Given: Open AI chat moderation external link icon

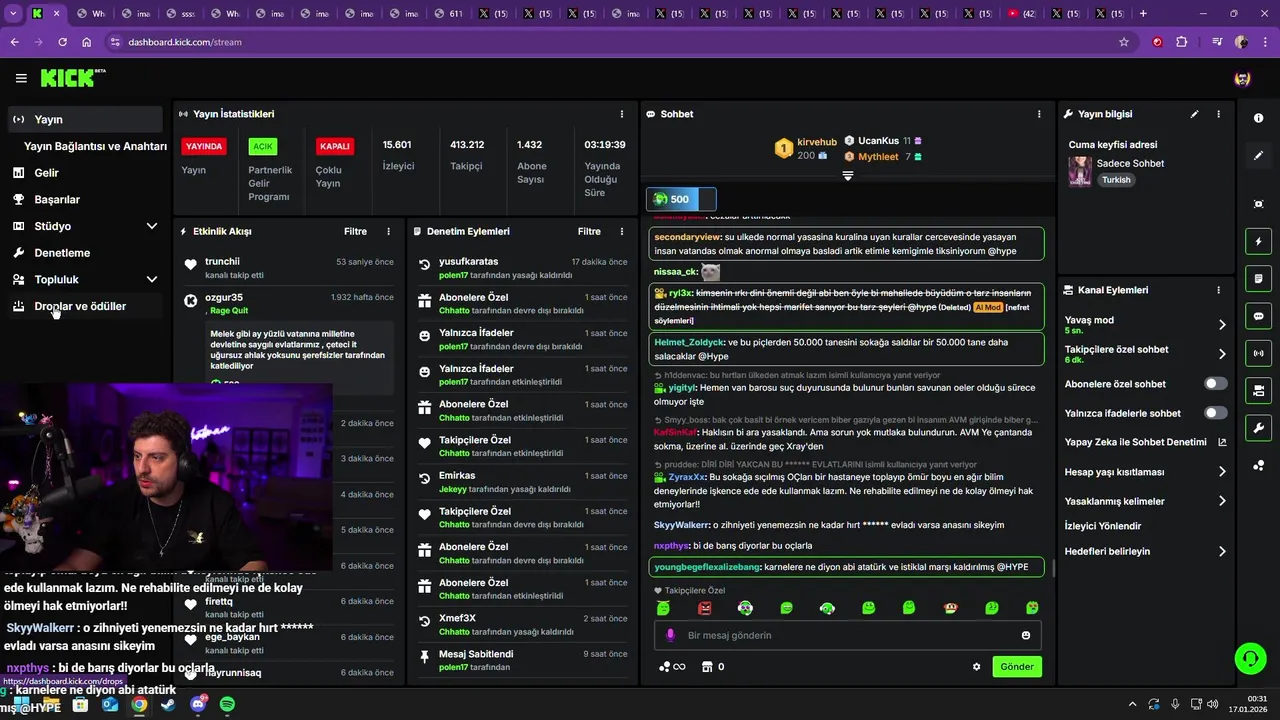Looking at the screenshot, I should click(1222, 442).
